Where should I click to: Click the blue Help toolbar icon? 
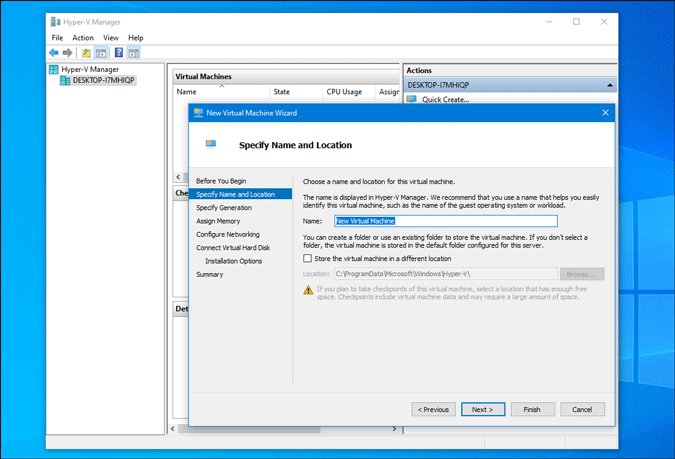pos(119,53)
